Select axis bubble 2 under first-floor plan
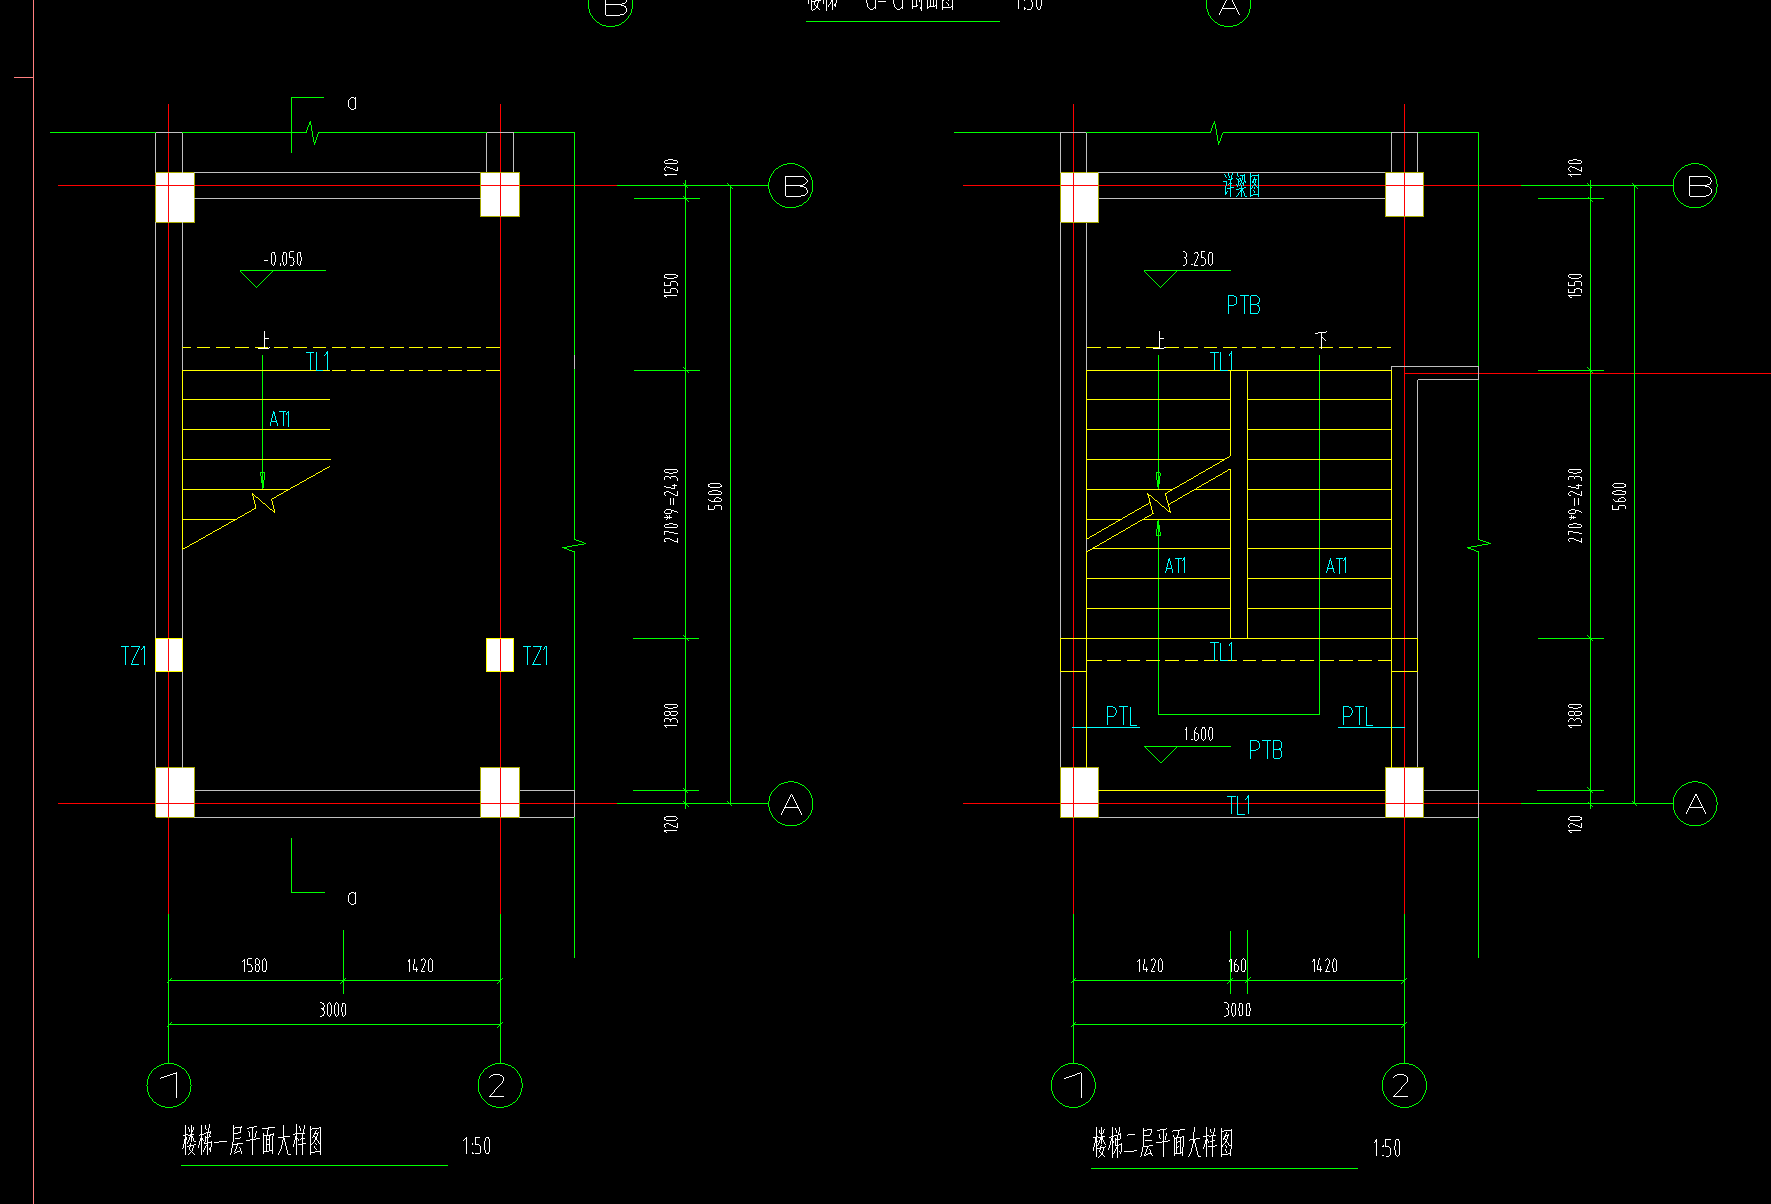The height and width of the screenshot is (1204, 1771). tap(500, 1085)
